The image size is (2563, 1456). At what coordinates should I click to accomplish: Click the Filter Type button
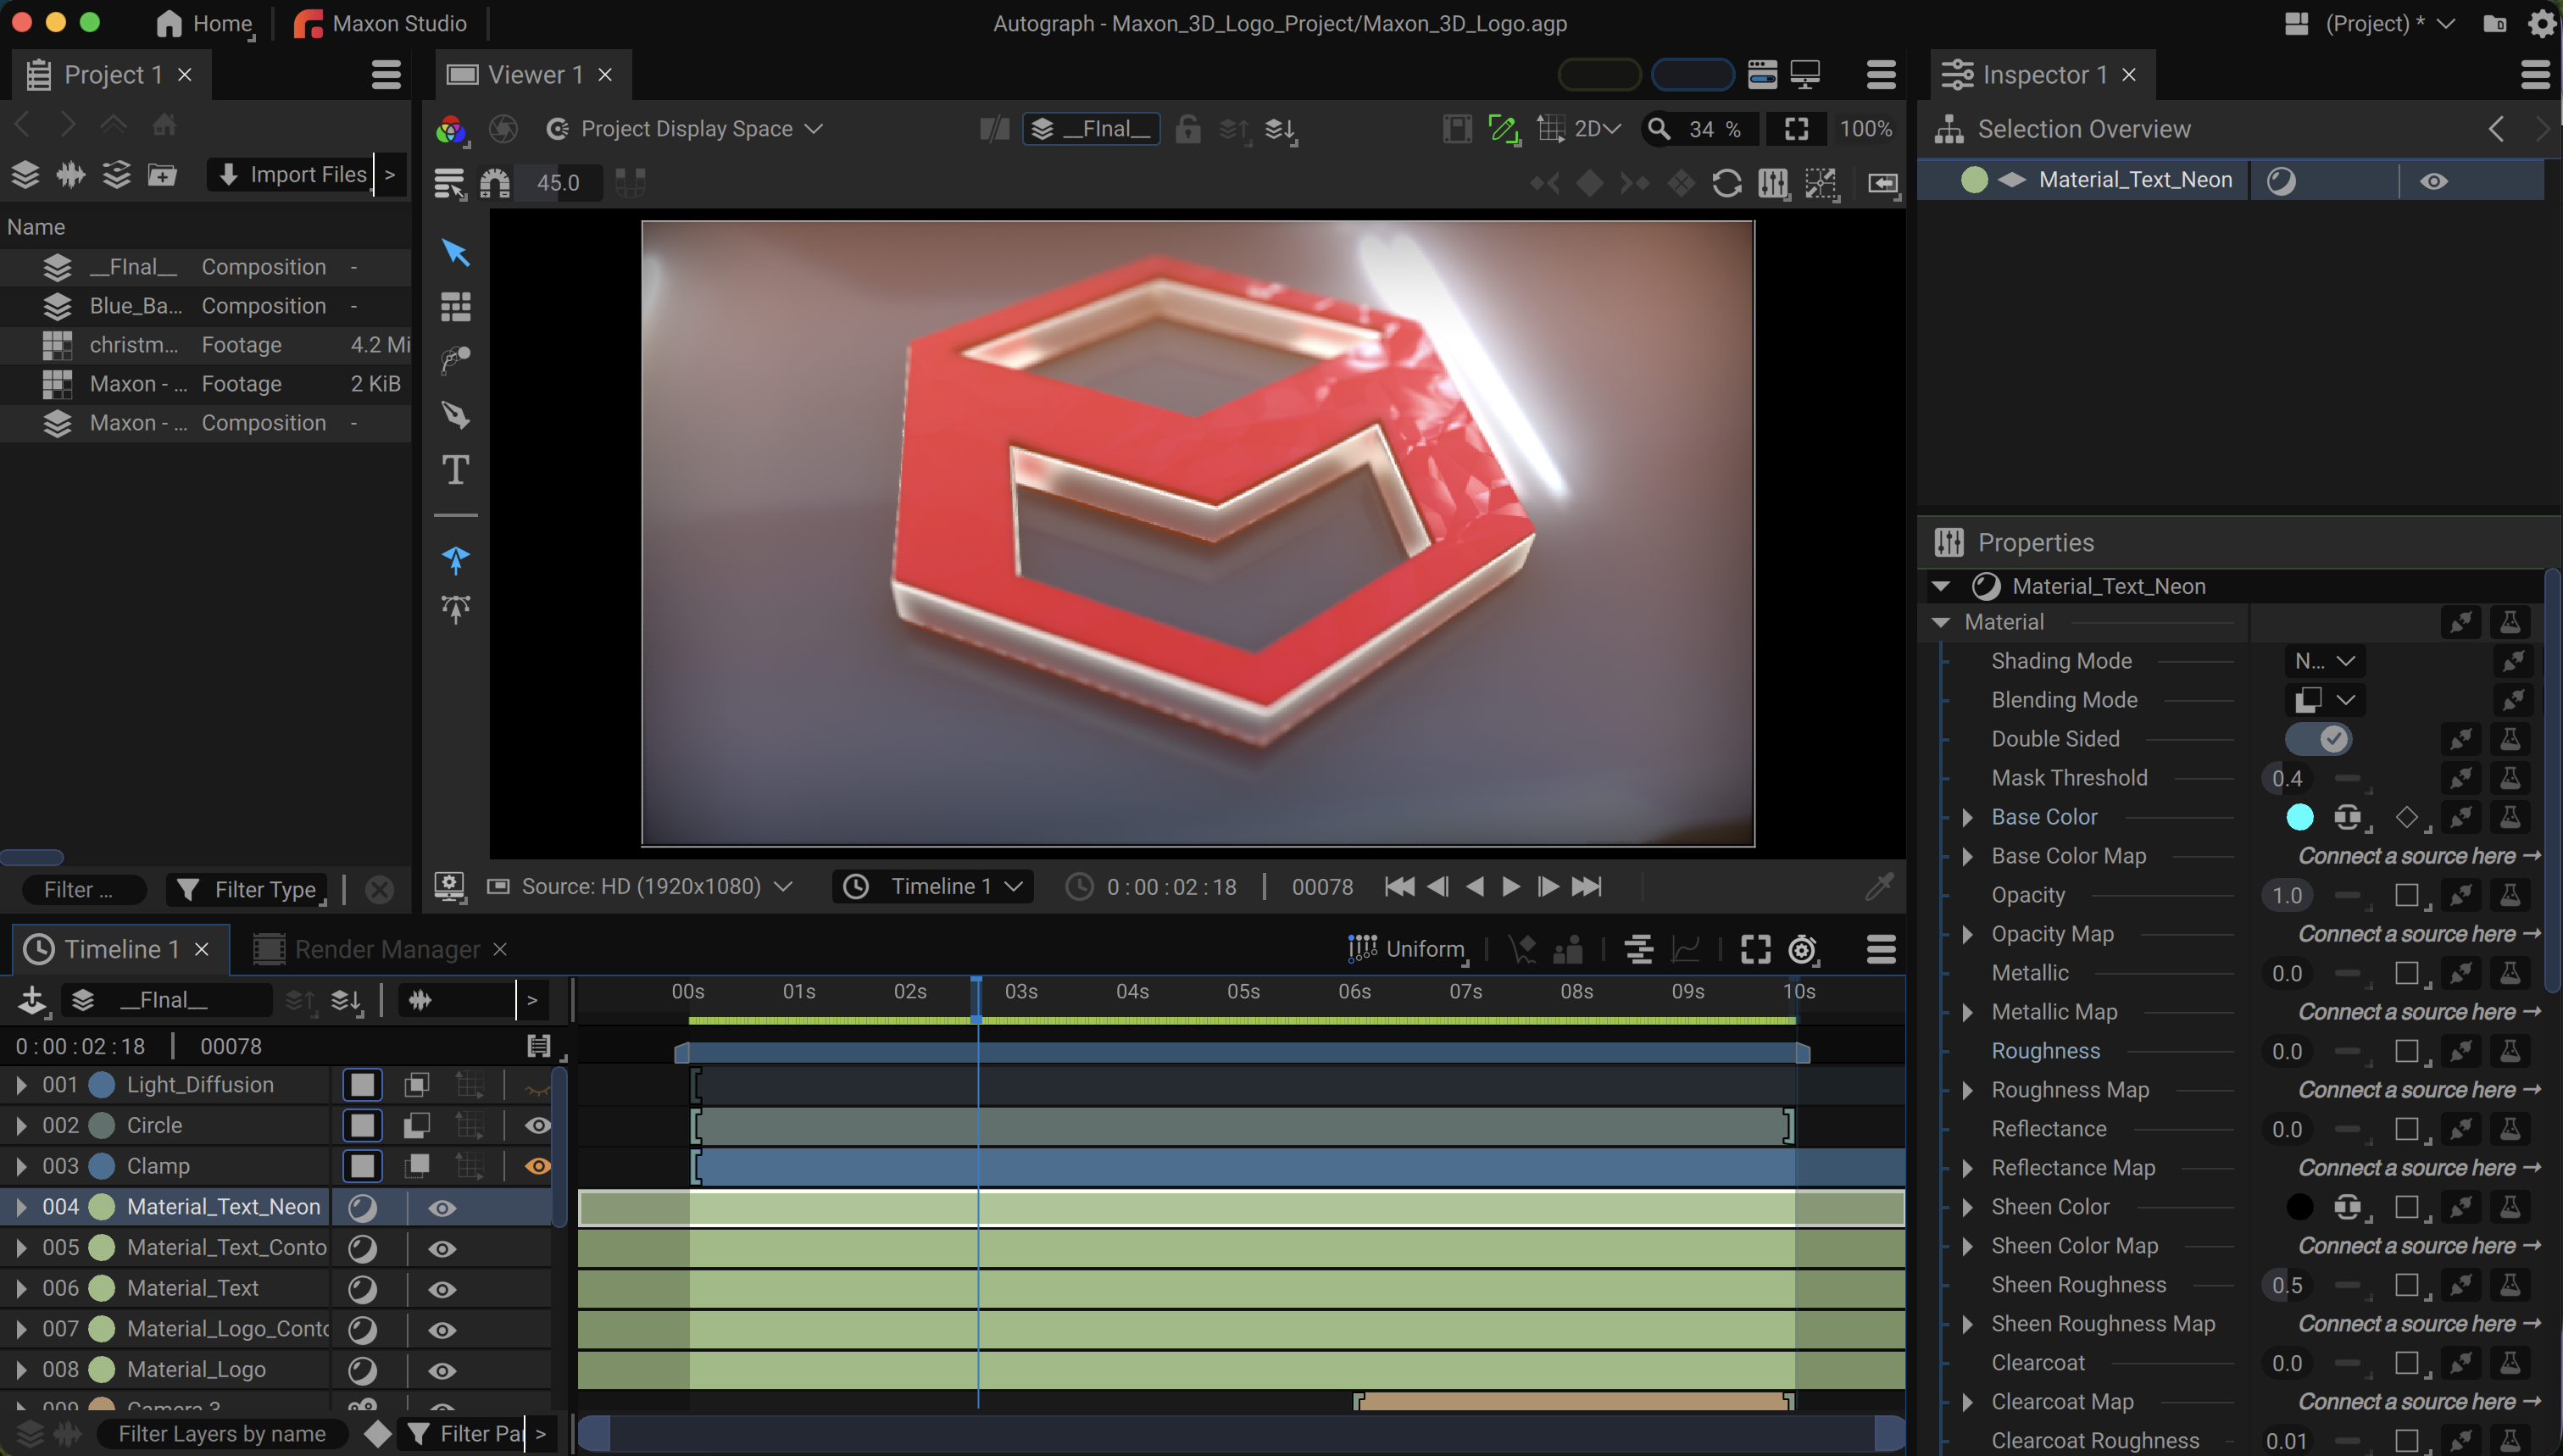[248, 889]
